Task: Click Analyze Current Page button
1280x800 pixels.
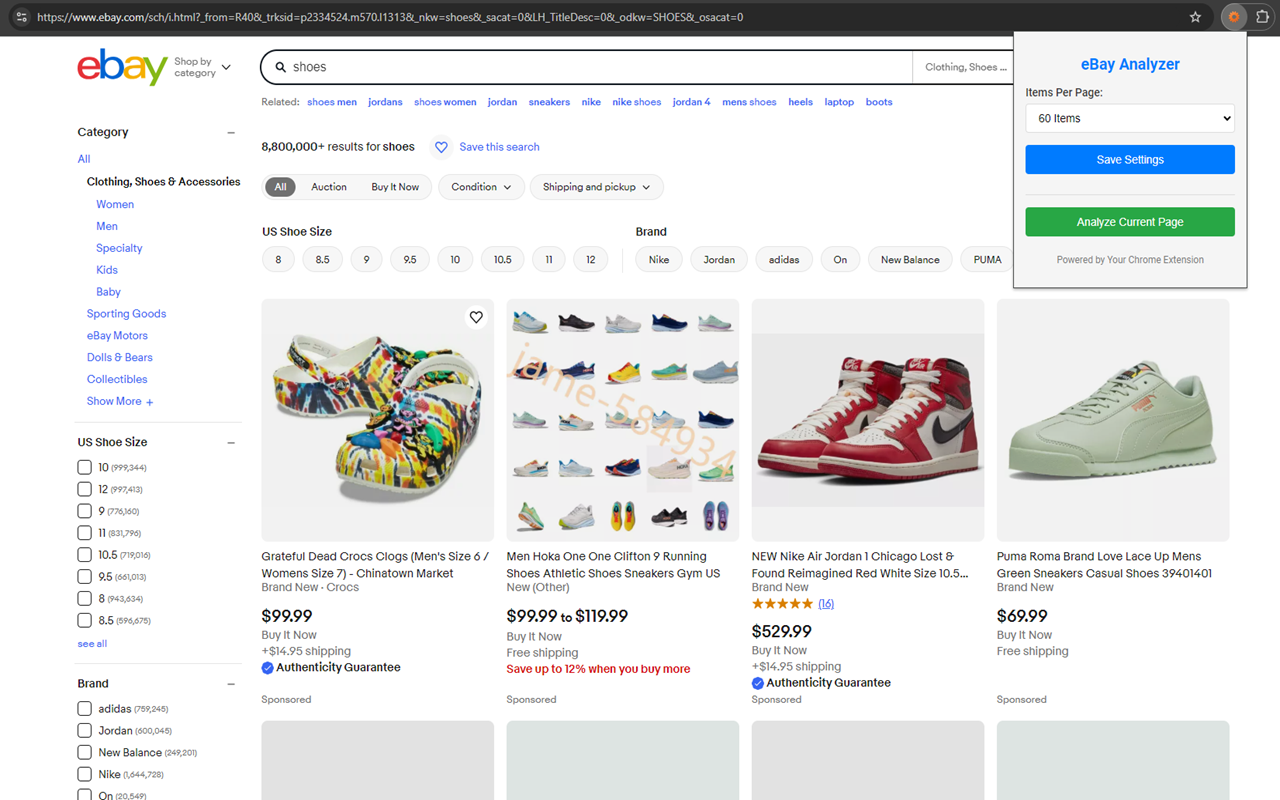Action: pos(1130,222)
